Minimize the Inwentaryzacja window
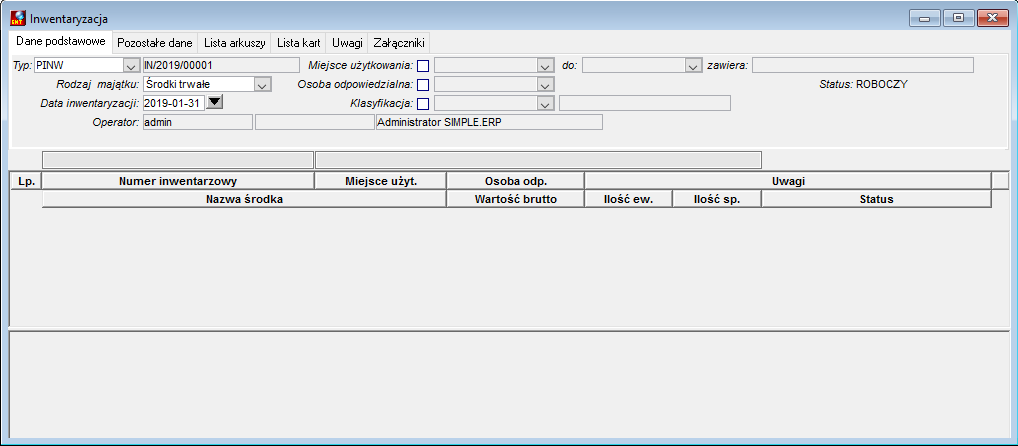This screenshot has width=1018, height=446. [x=925, y=18]
